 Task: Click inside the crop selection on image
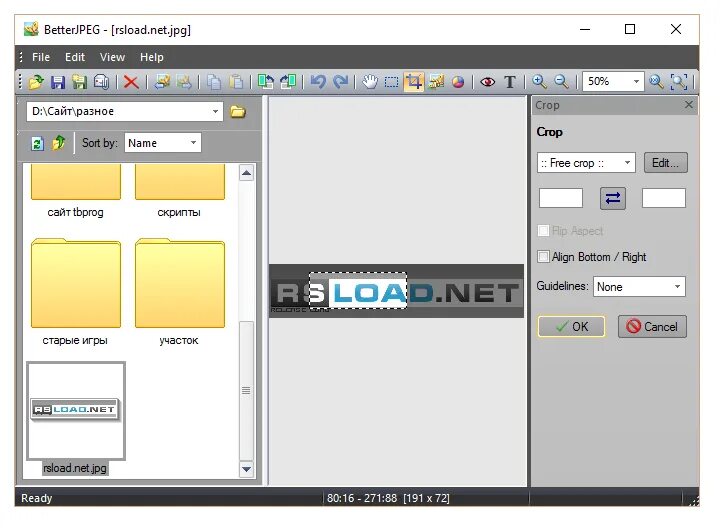point(358,291)
